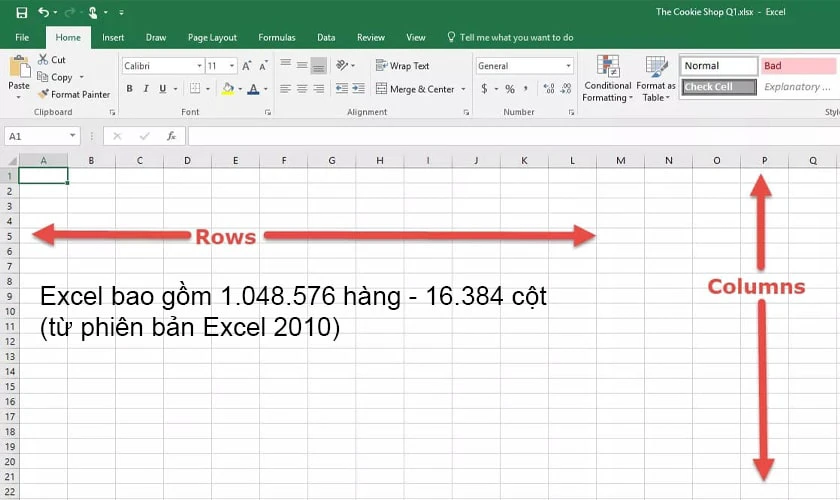Click into the formula bar input
This screenshot has width=840, height=500.
(x=513, y=136)
